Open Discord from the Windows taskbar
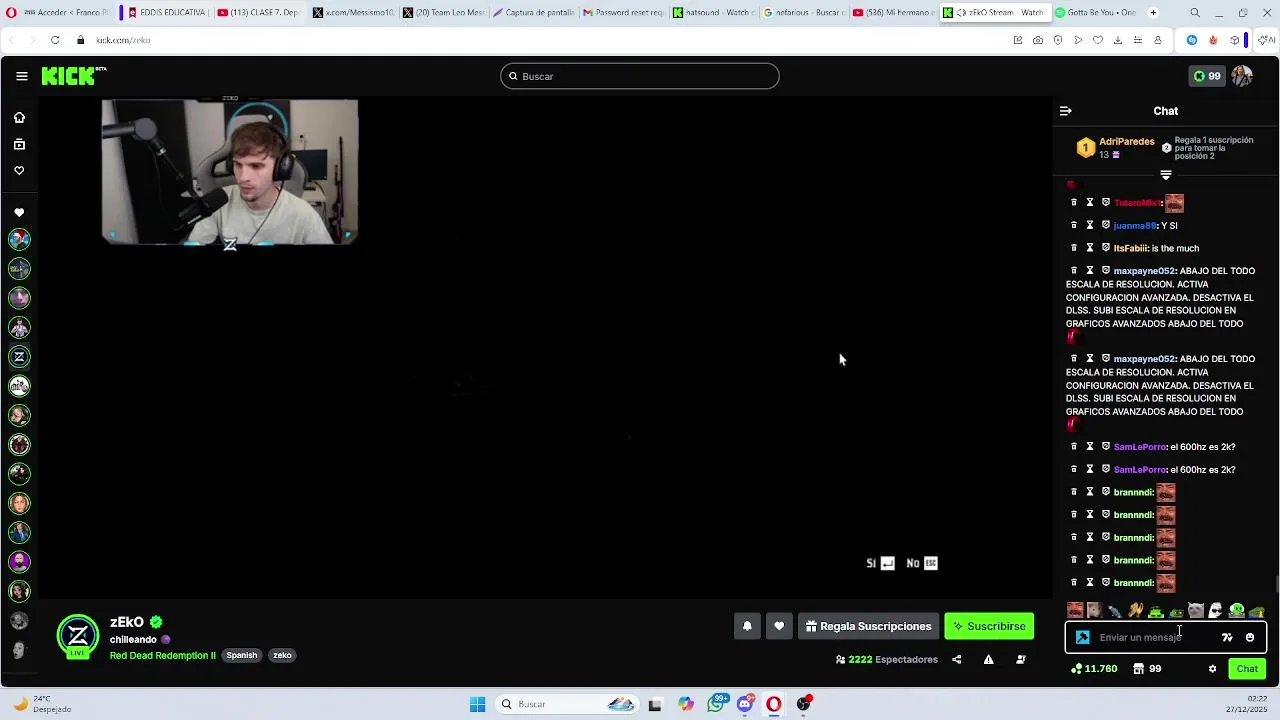Image resolution: width=1280 pixels, height=720 pixels. (x=745, y=704)
